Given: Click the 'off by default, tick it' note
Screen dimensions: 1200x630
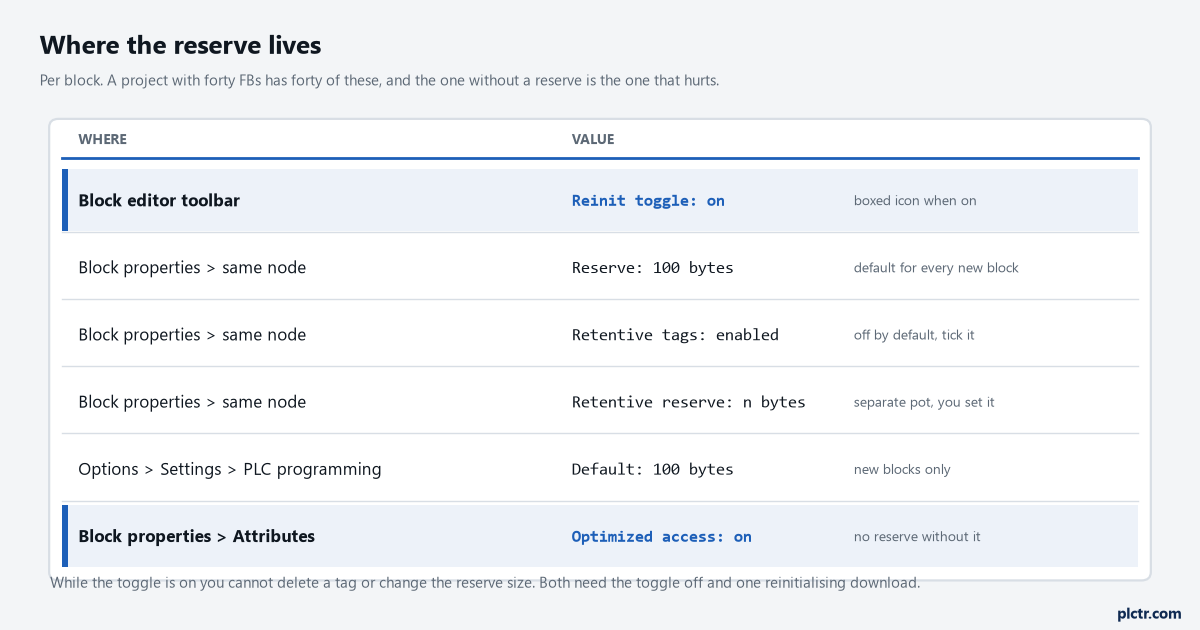Looking at the screenshot, I should tap(914, 334).
